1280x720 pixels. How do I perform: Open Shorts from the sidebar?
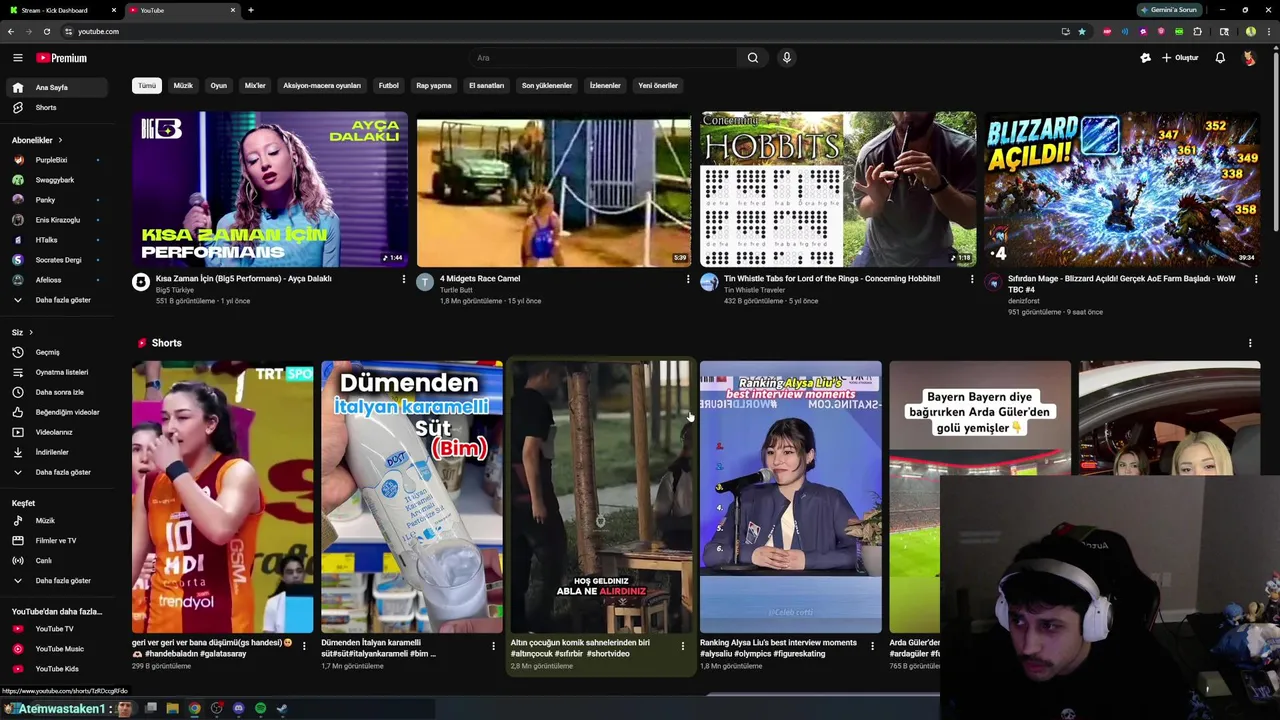pos(56,107)
